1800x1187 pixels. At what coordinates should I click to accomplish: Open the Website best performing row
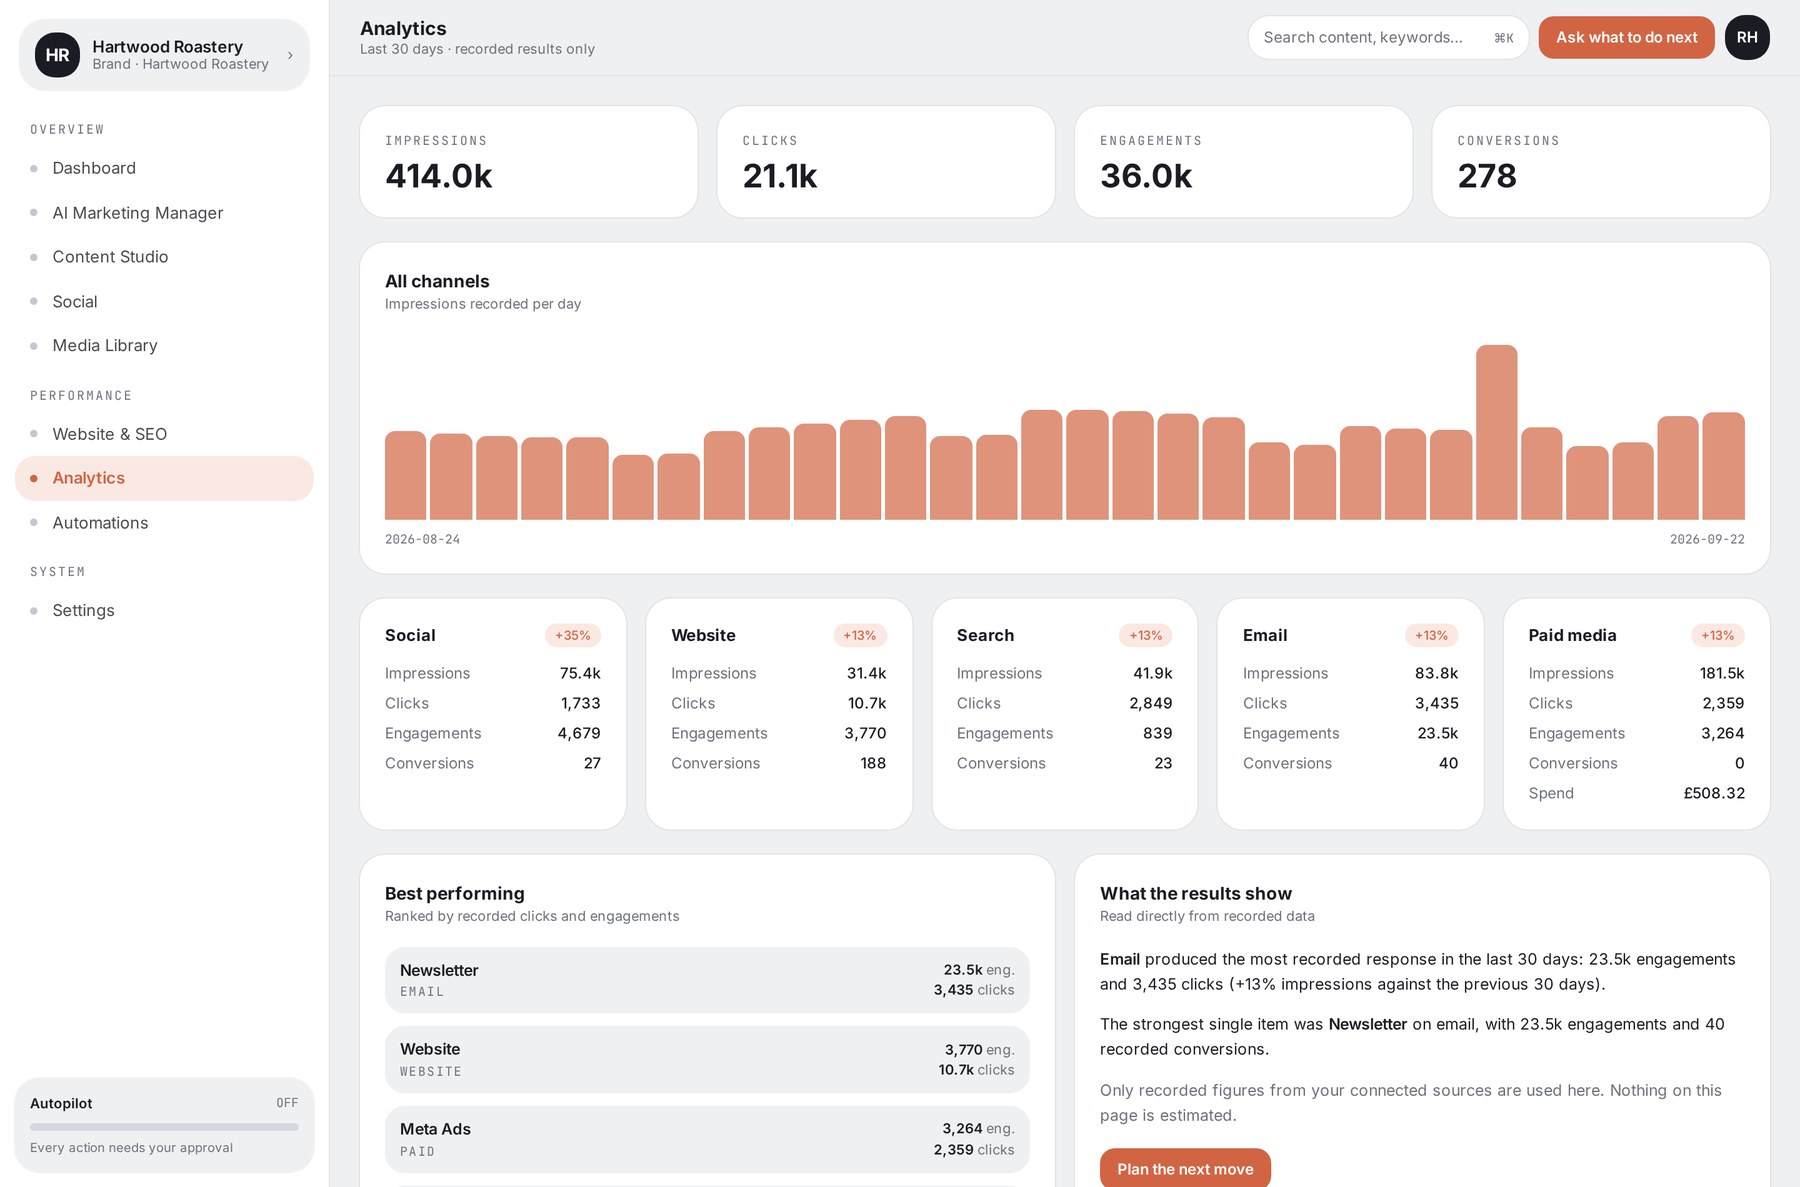point(707,1059)
